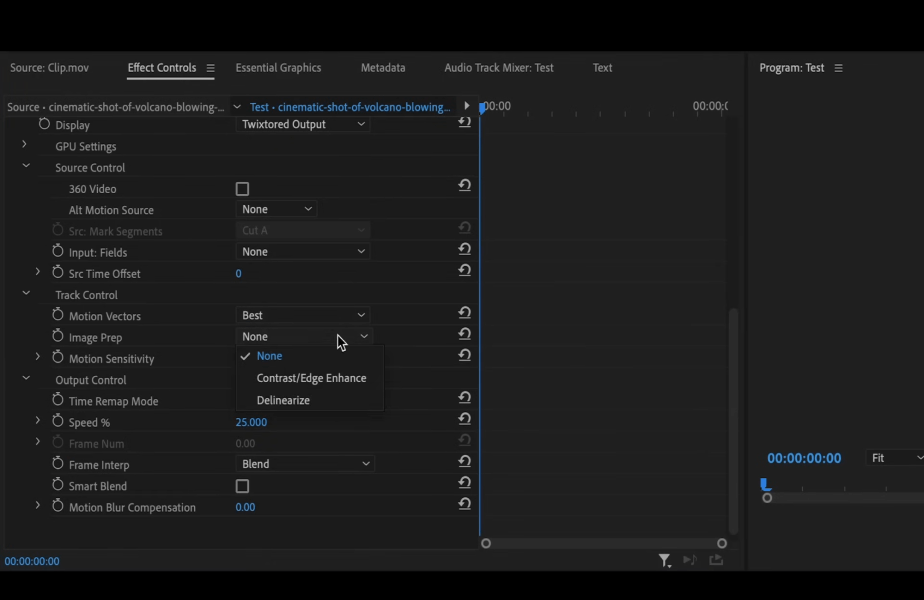The image size is (924, 600).
Task: Click the play-only-audio icon at panel bottom
Action: click(689, 560)
